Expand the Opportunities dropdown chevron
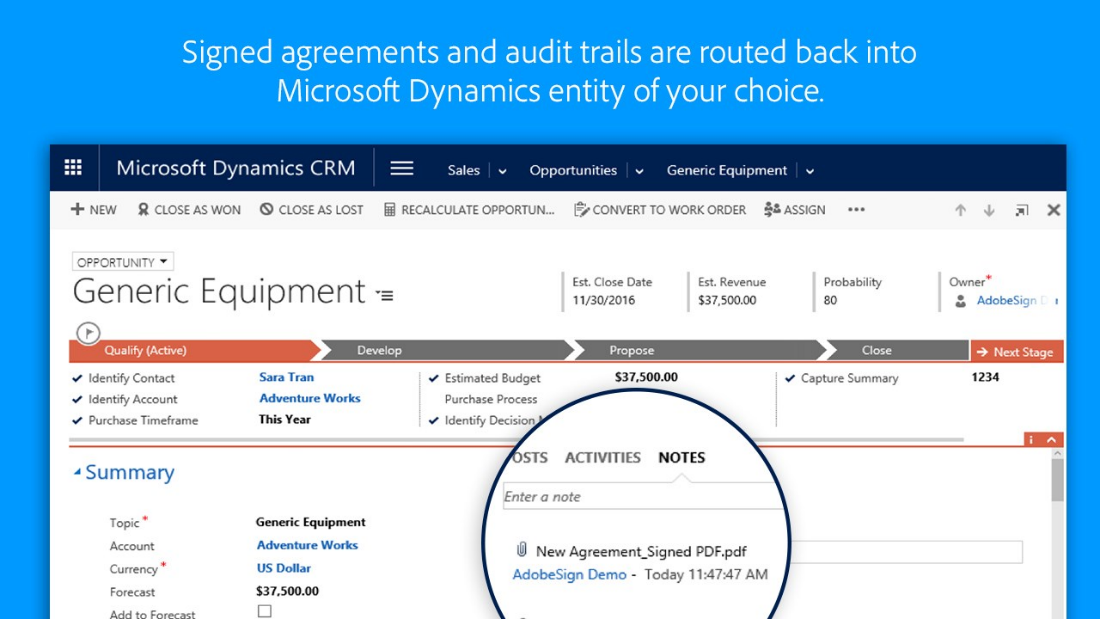 tap(639, 171)
